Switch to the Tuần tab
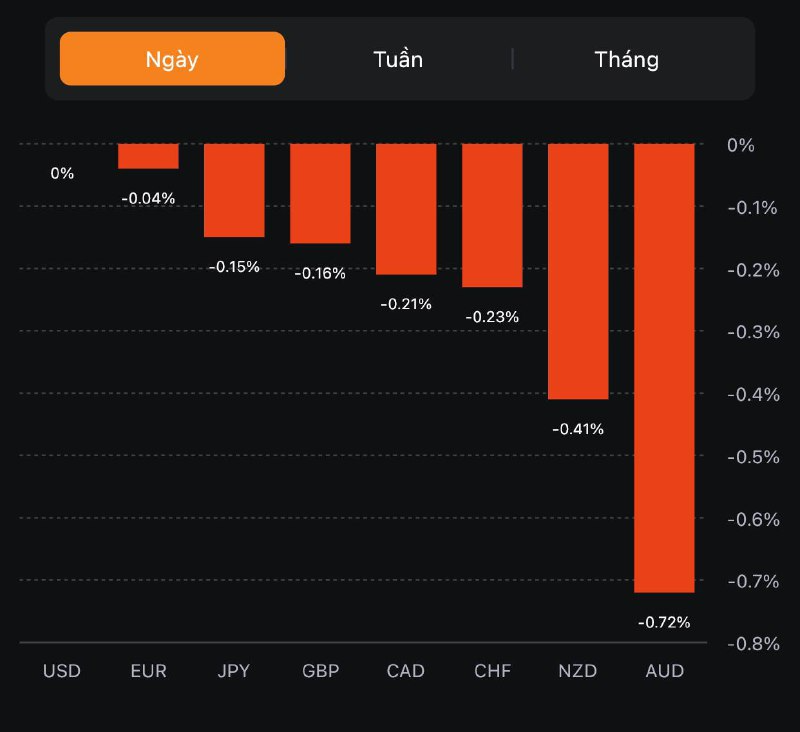The image size is (800, 732). pyautogui.click(x=398, y=59)
